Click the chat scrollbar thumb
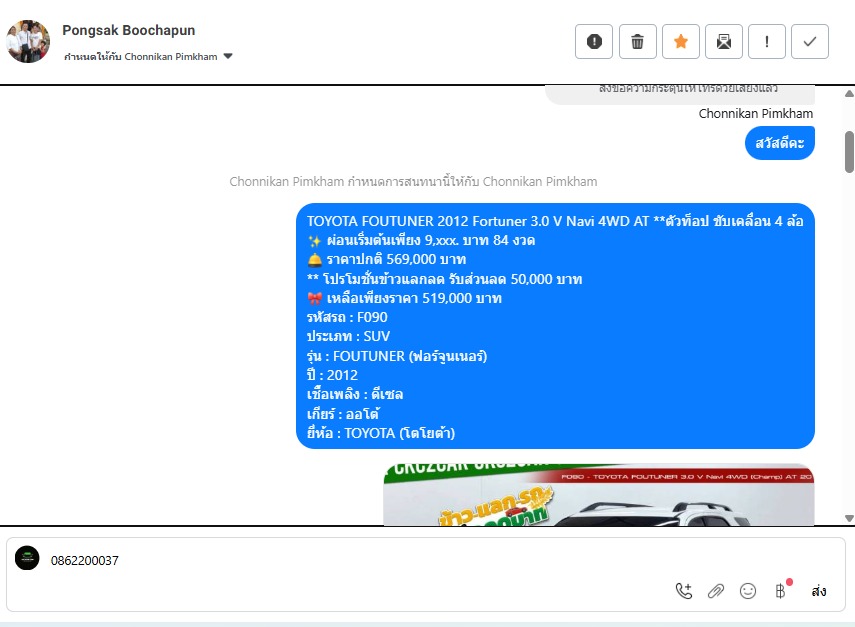855x627 pixels. 849,152
